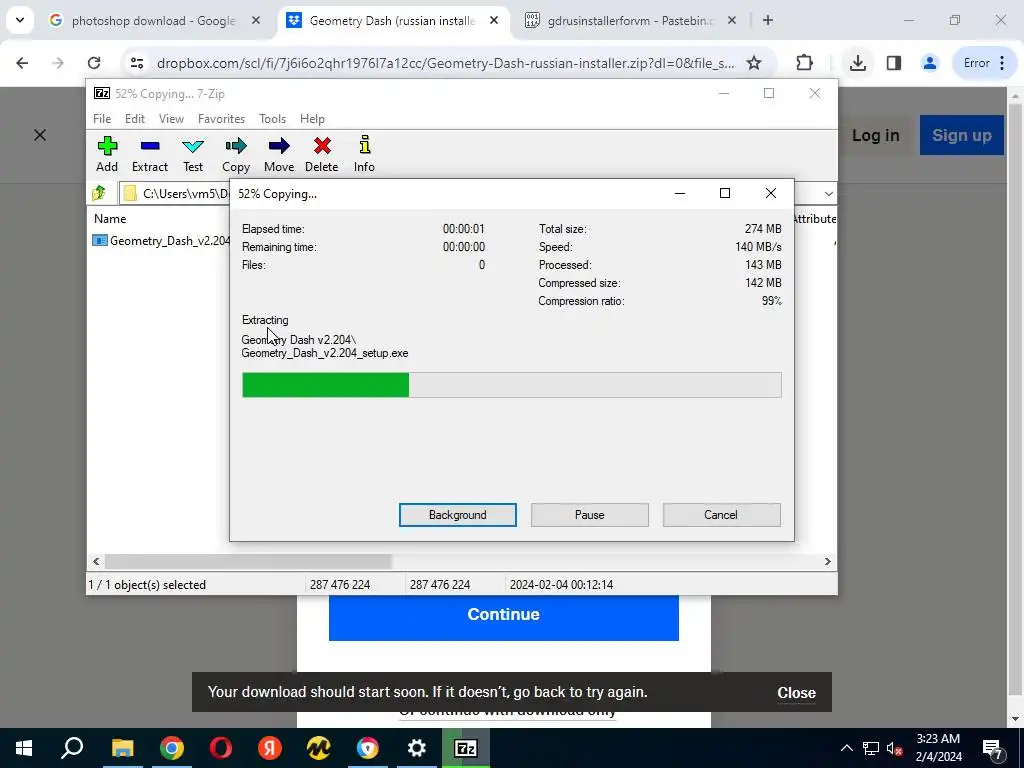The image size is (1024, 768).
Task: Click the blue Continue button on Dropbox
Action: pyautogui.click(x=504, y=617)
